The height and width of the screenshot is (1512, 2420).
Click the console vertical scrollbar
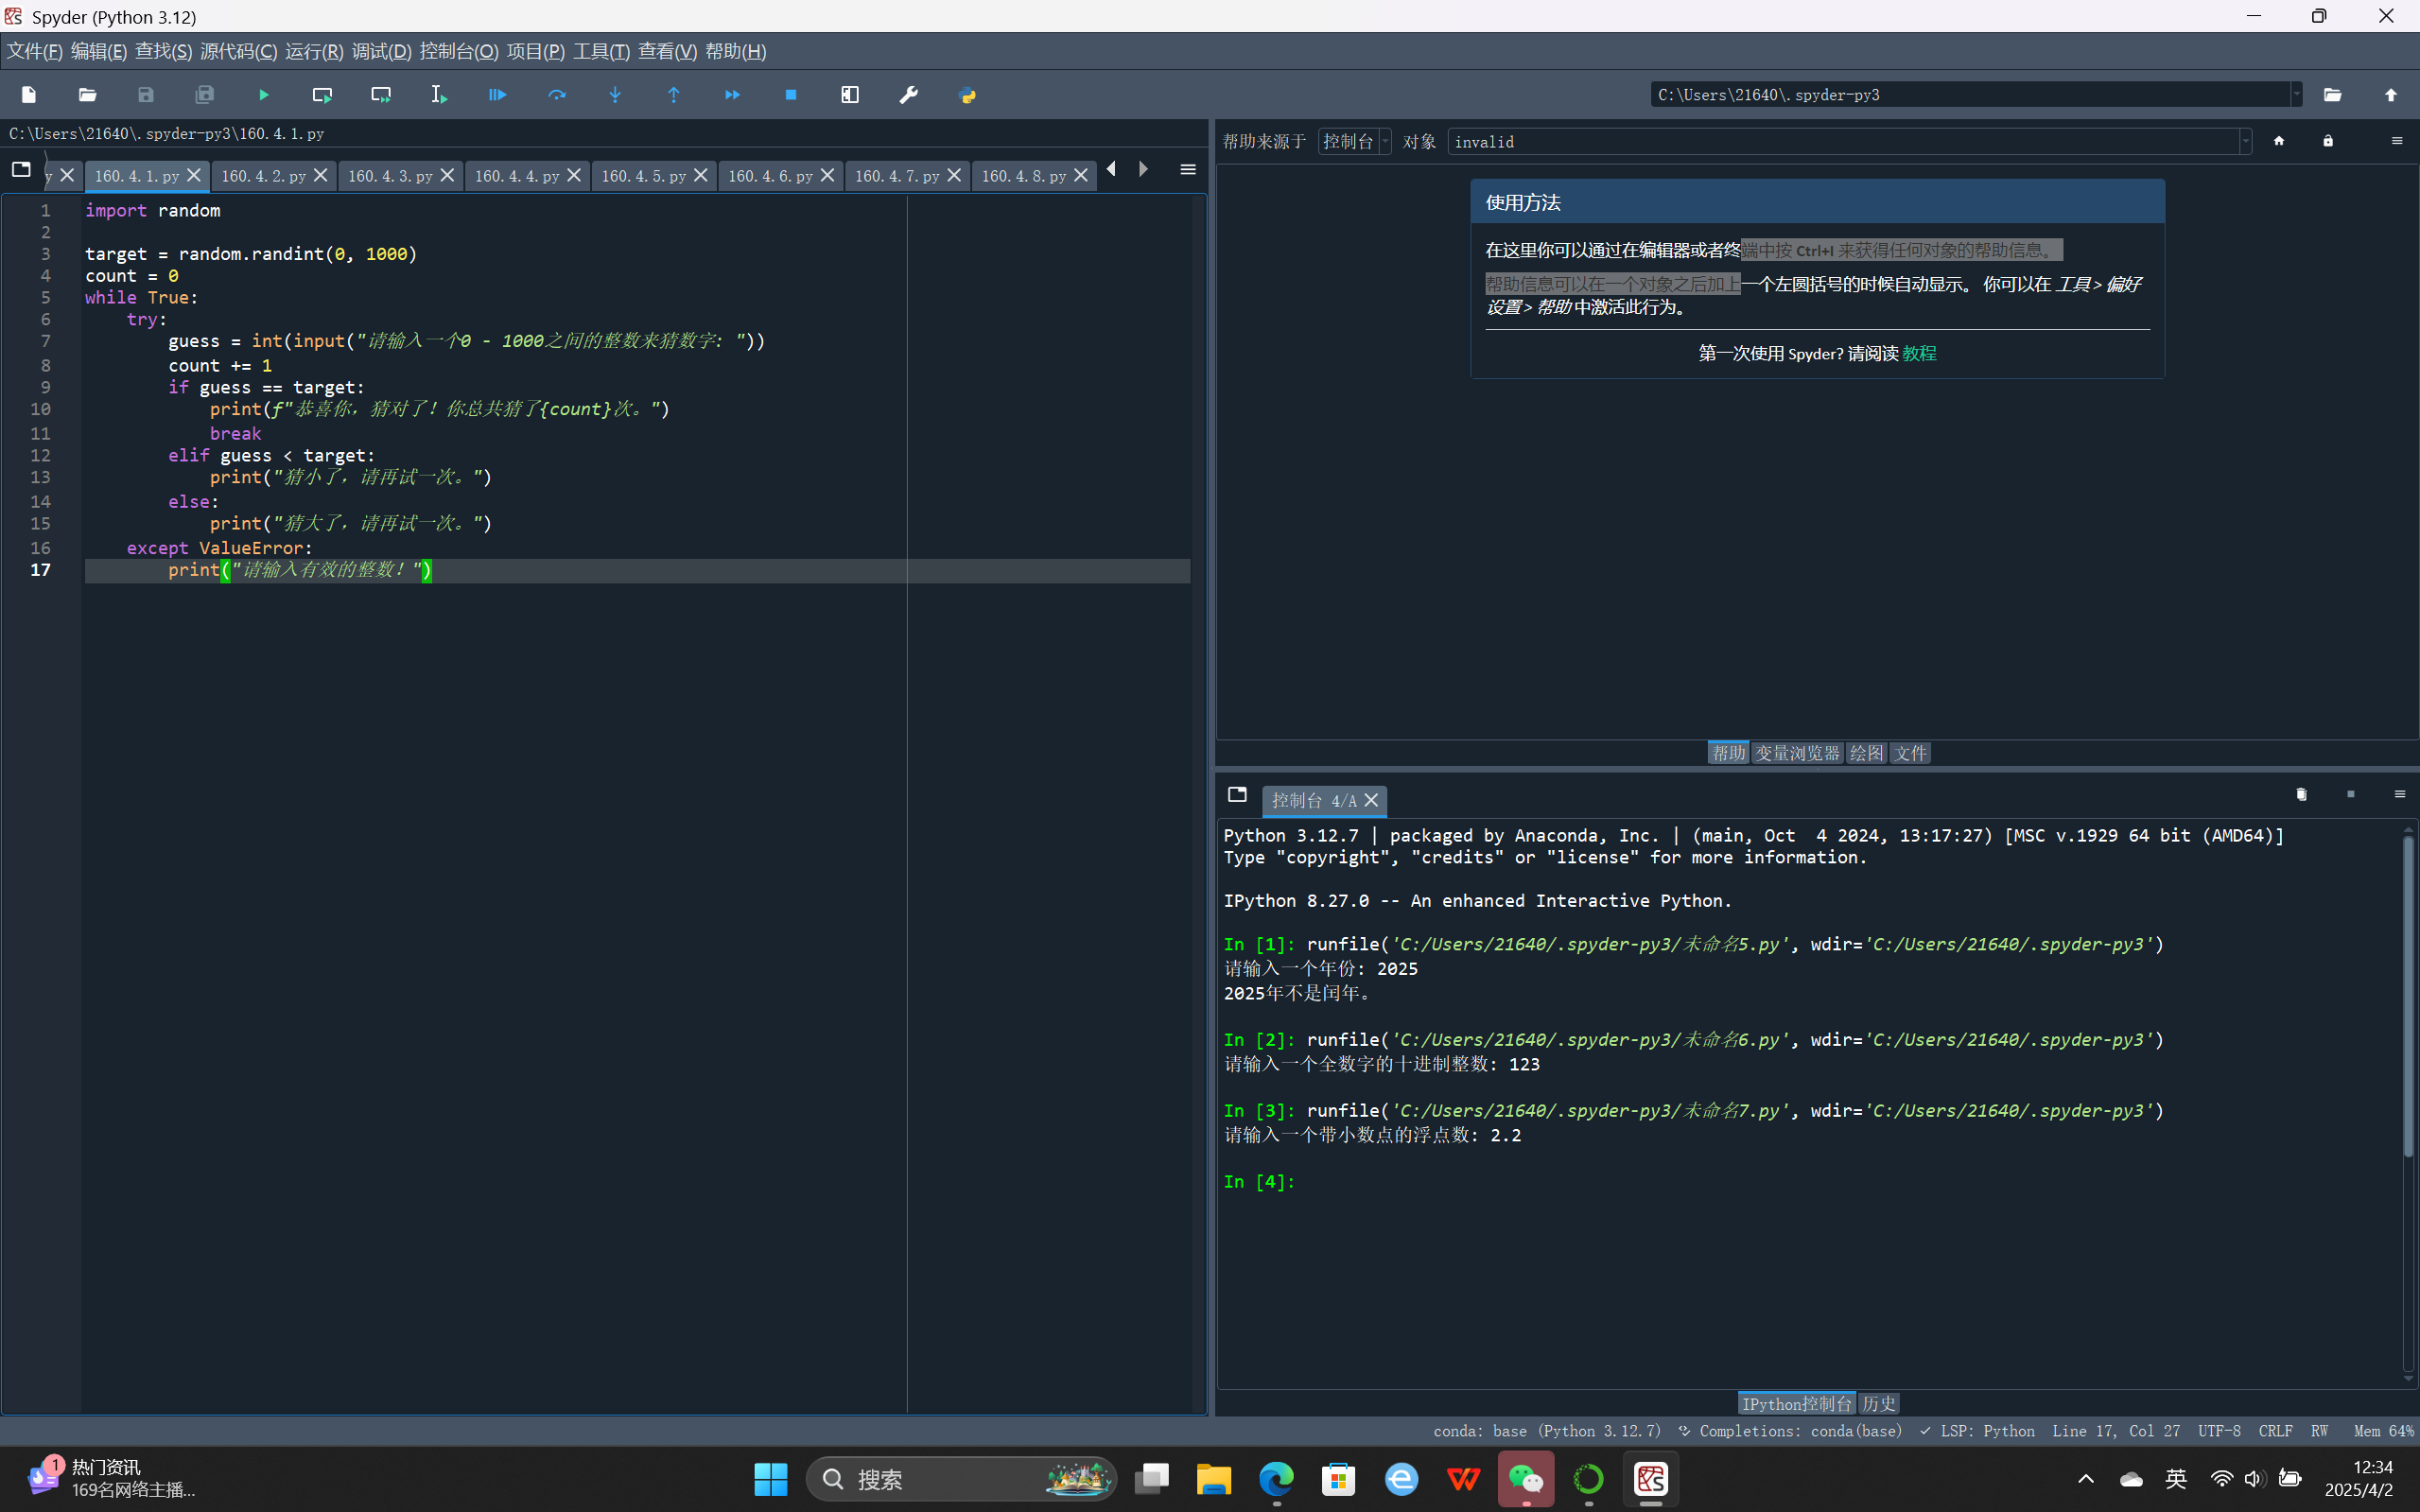click(2408, 1000)
